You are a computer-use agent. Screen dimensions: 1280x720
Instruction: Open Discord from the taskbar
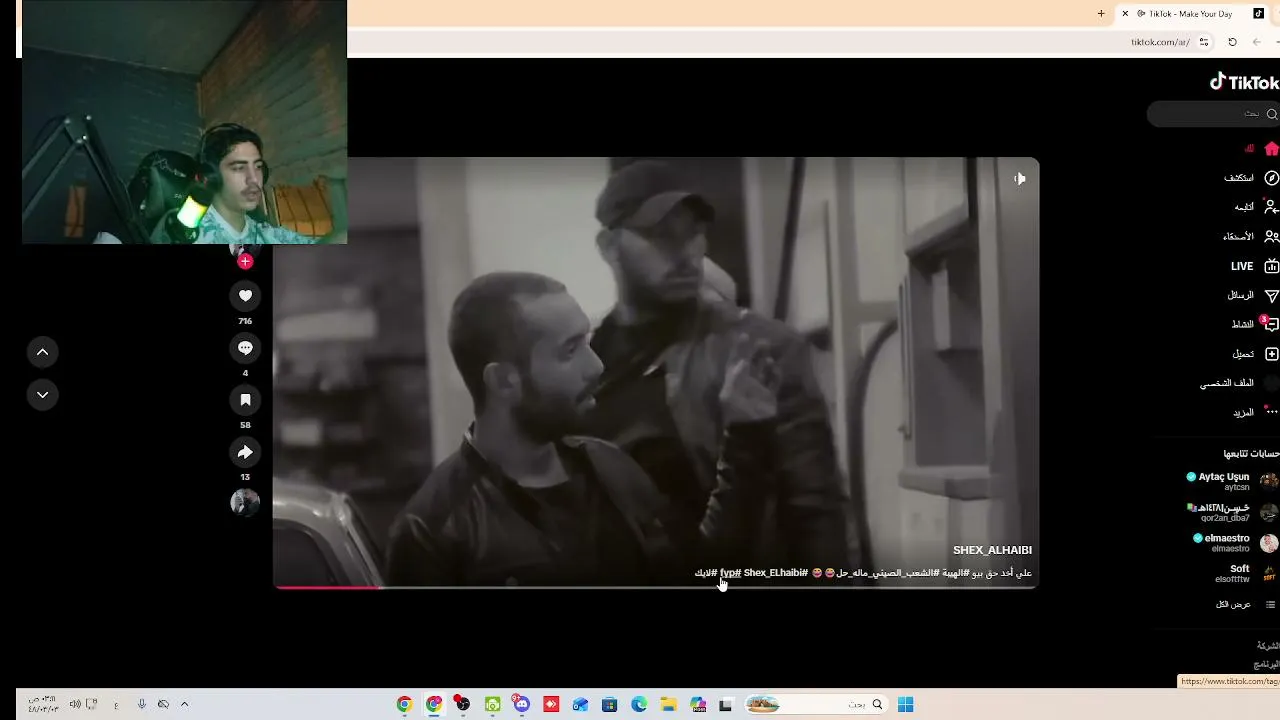pos(521,704)
